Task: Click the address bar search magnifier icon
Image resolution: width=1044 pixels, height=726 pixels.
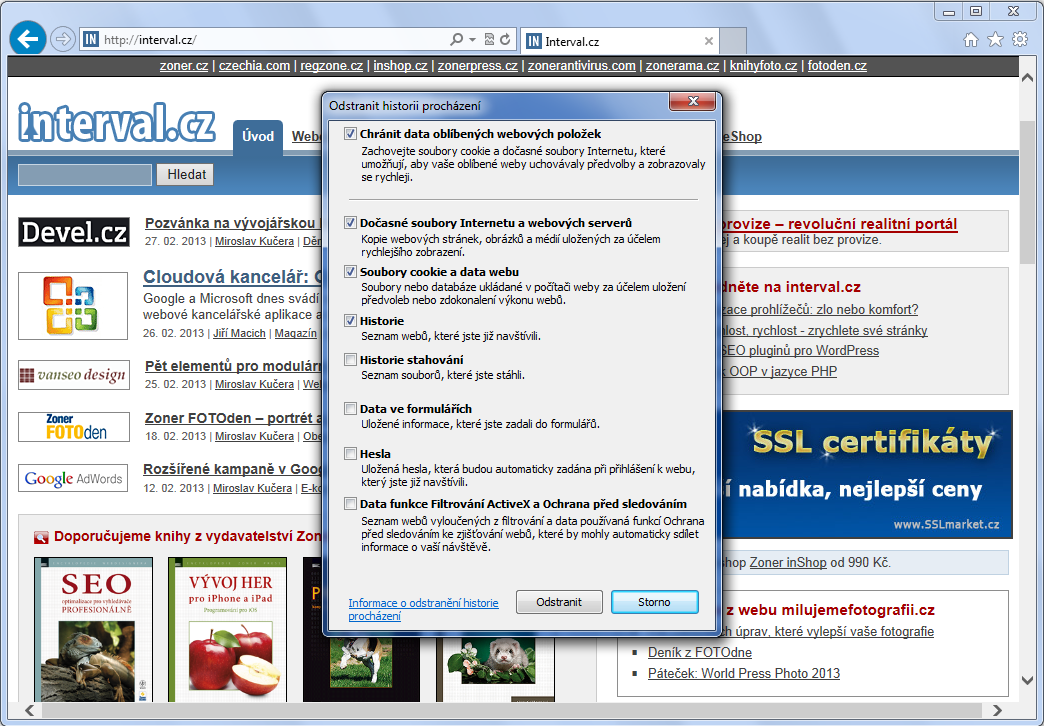Action: (456, 39)
